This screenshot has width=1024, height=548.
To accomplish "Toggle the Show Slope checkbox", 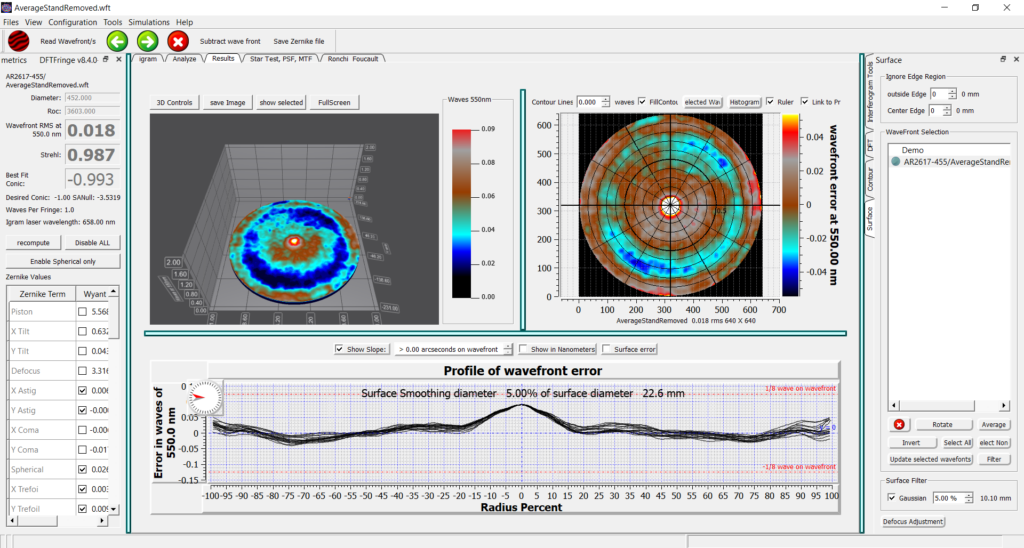I will click(339, 349).
